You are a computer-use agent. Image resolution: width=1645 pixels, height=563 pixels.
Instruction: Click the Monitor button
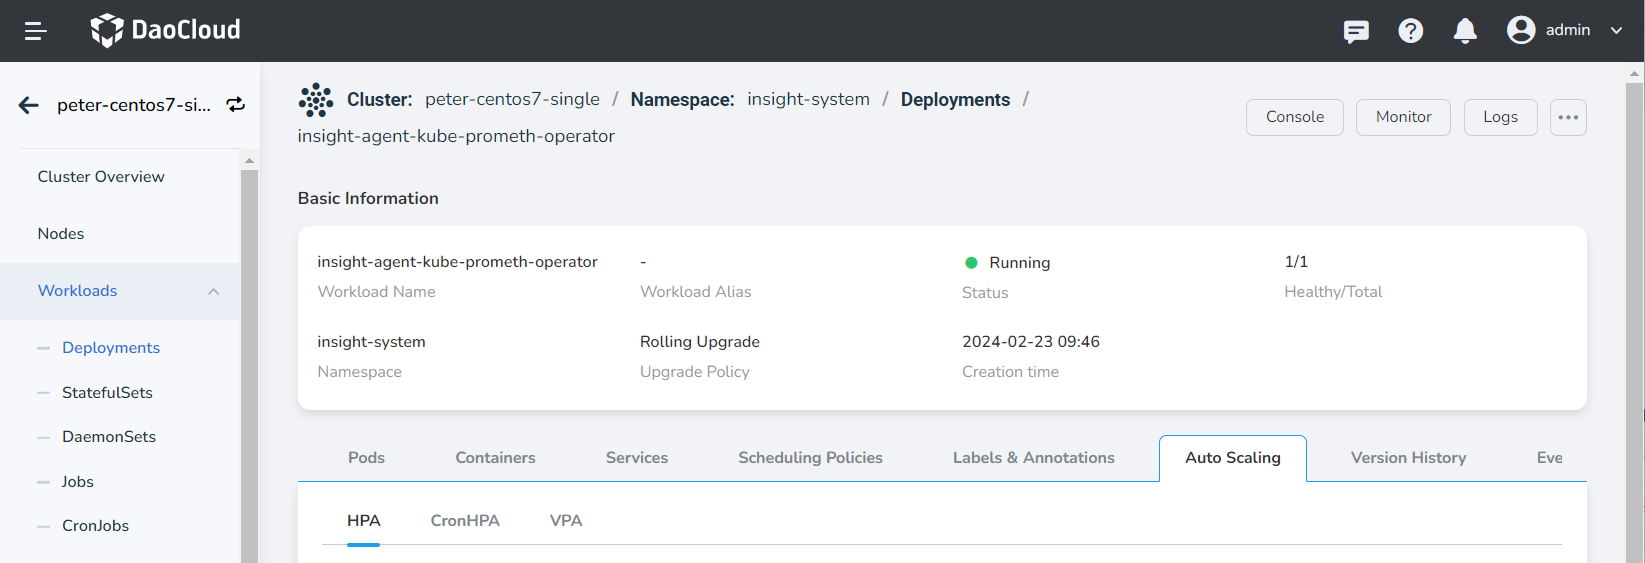(x=1403, y=117)
